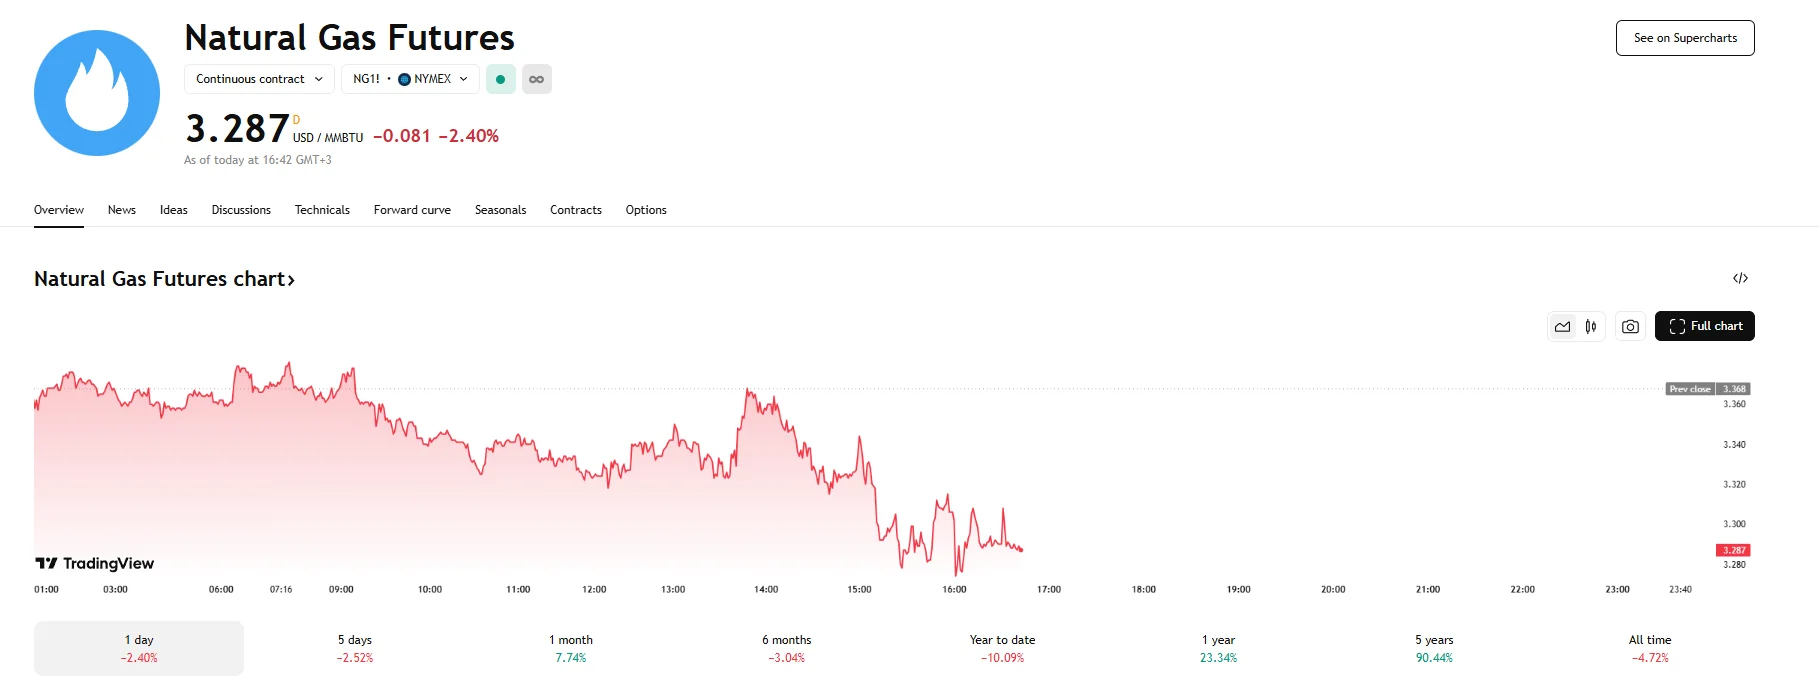Open the Forward curve tab
This screenshot has height=683, width=1819.
click(x=412, y=210)
